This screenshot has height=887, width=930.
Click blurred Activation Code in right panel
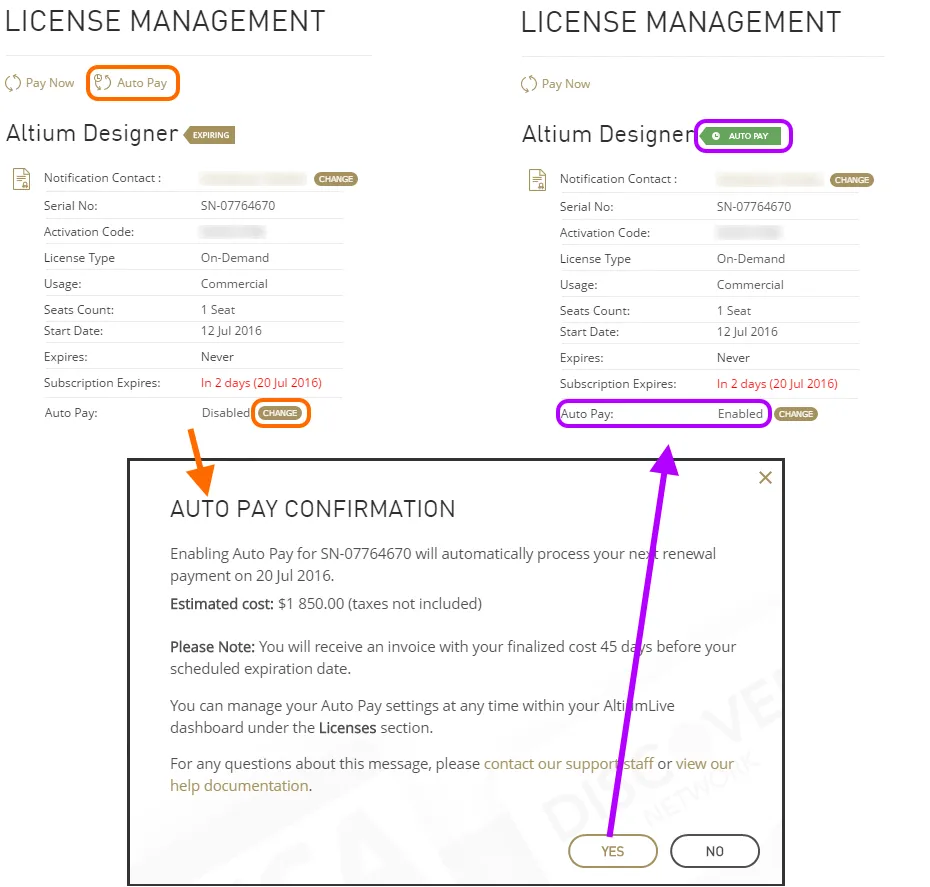[749, 233]
